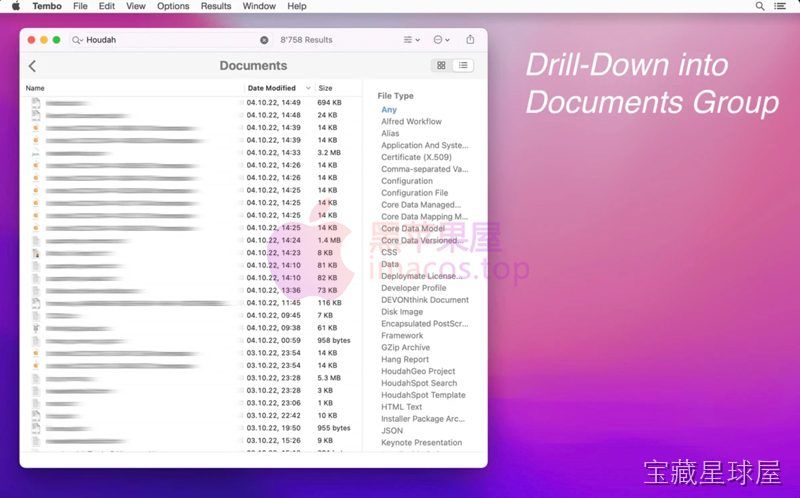Click the search magnifier options icon

pos(77,40)
